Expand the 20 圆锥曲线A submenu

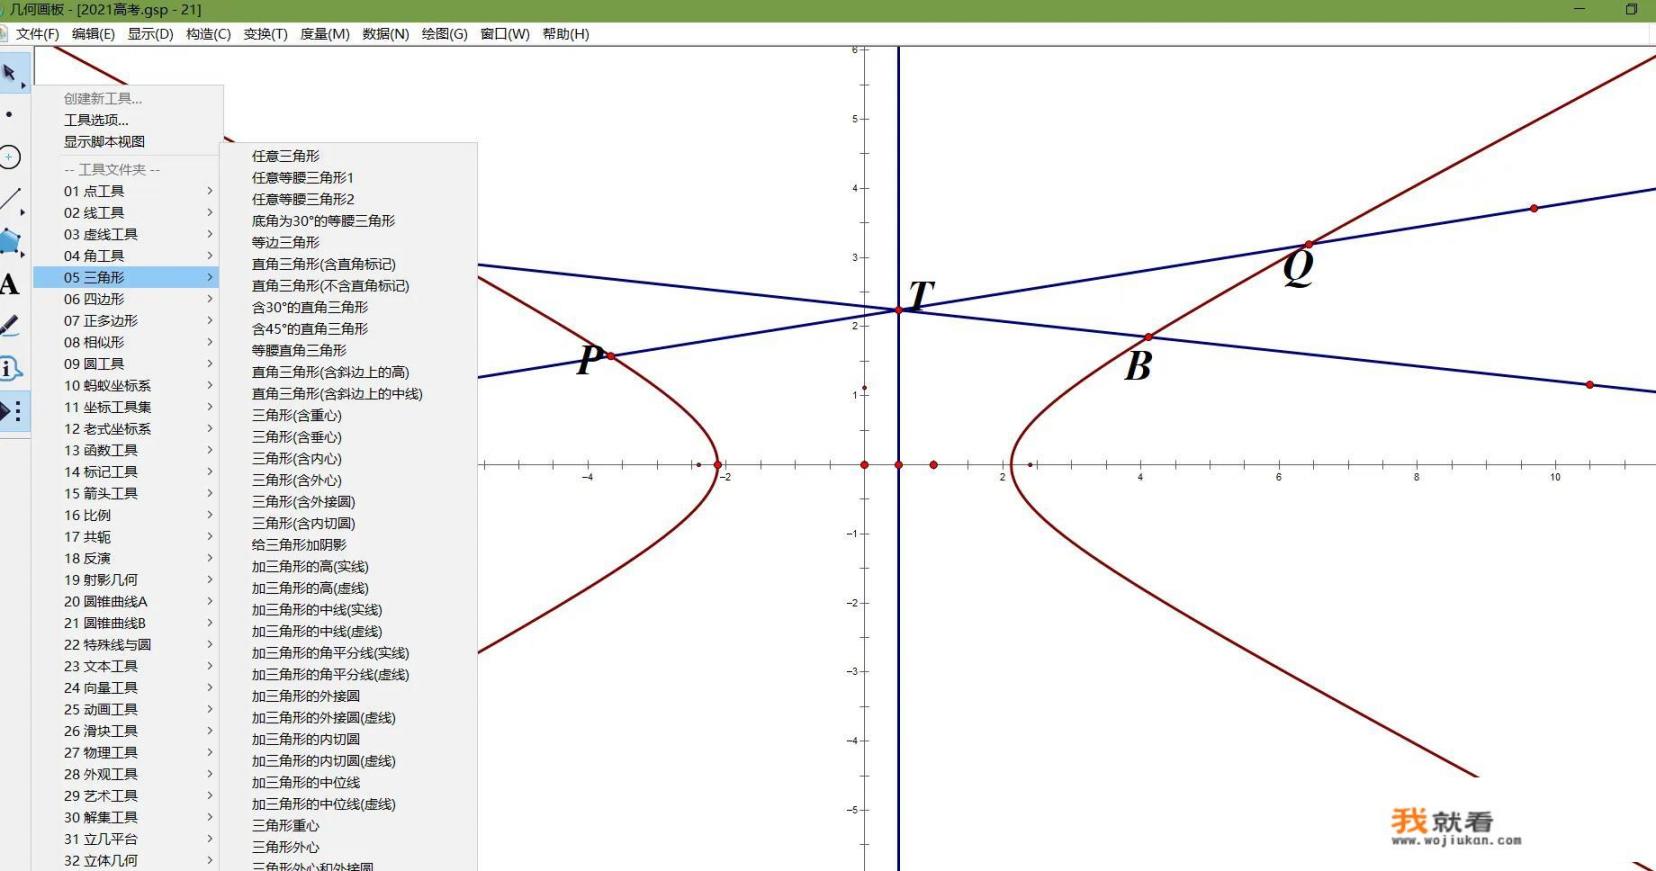pos(127,601)
